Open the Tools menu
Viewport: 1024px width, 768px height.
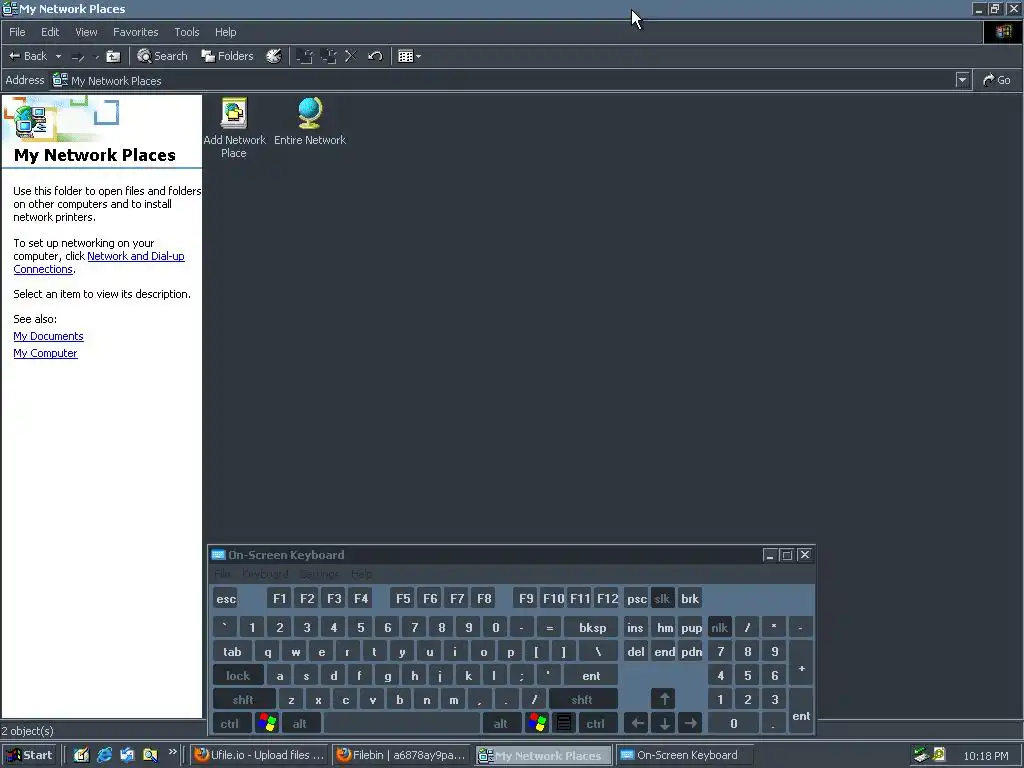[x=187, y=32]
